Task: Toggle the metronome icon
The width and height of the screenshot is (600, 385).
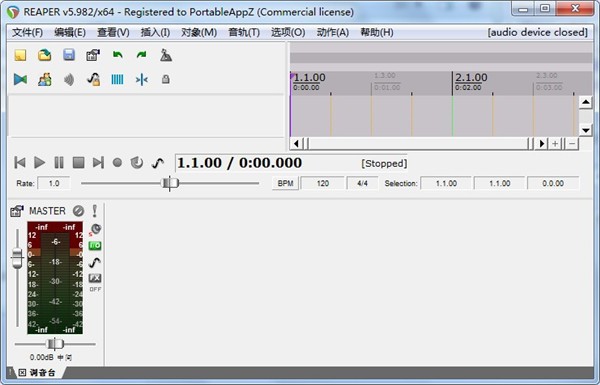Action: point(166,55)
